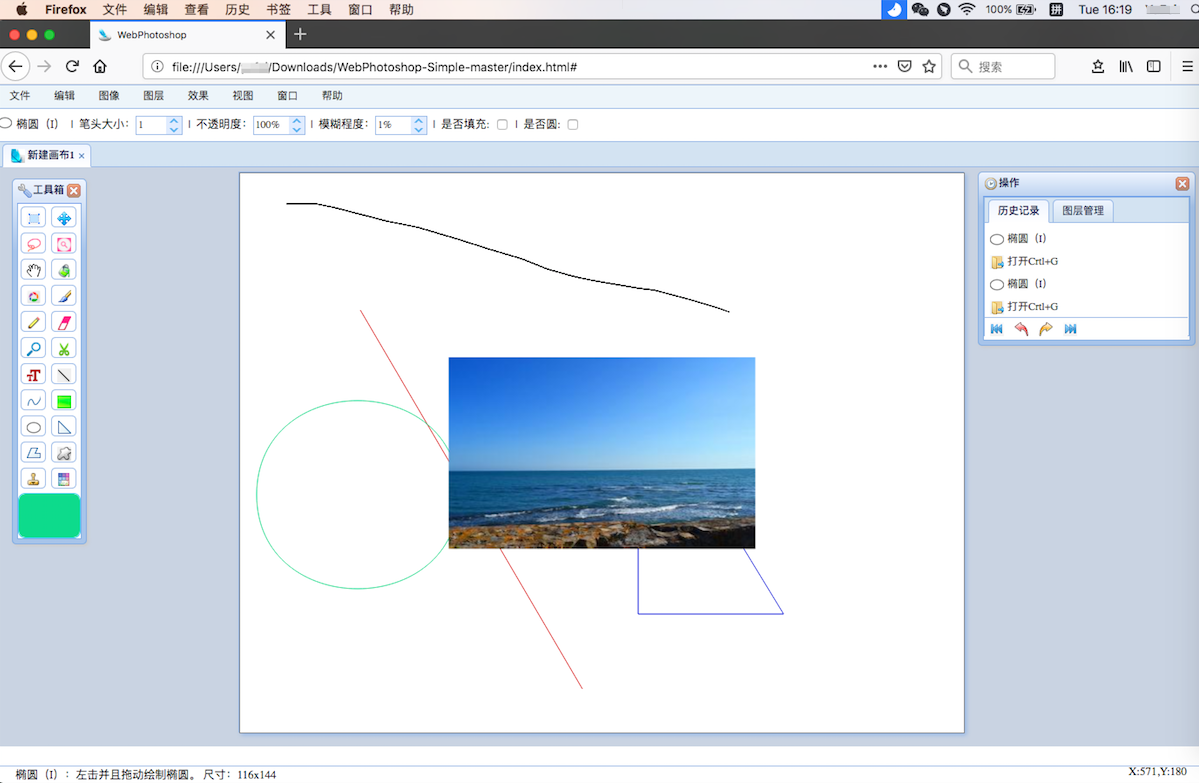Increase the 不透明度 opacity value

click(297, 120)
